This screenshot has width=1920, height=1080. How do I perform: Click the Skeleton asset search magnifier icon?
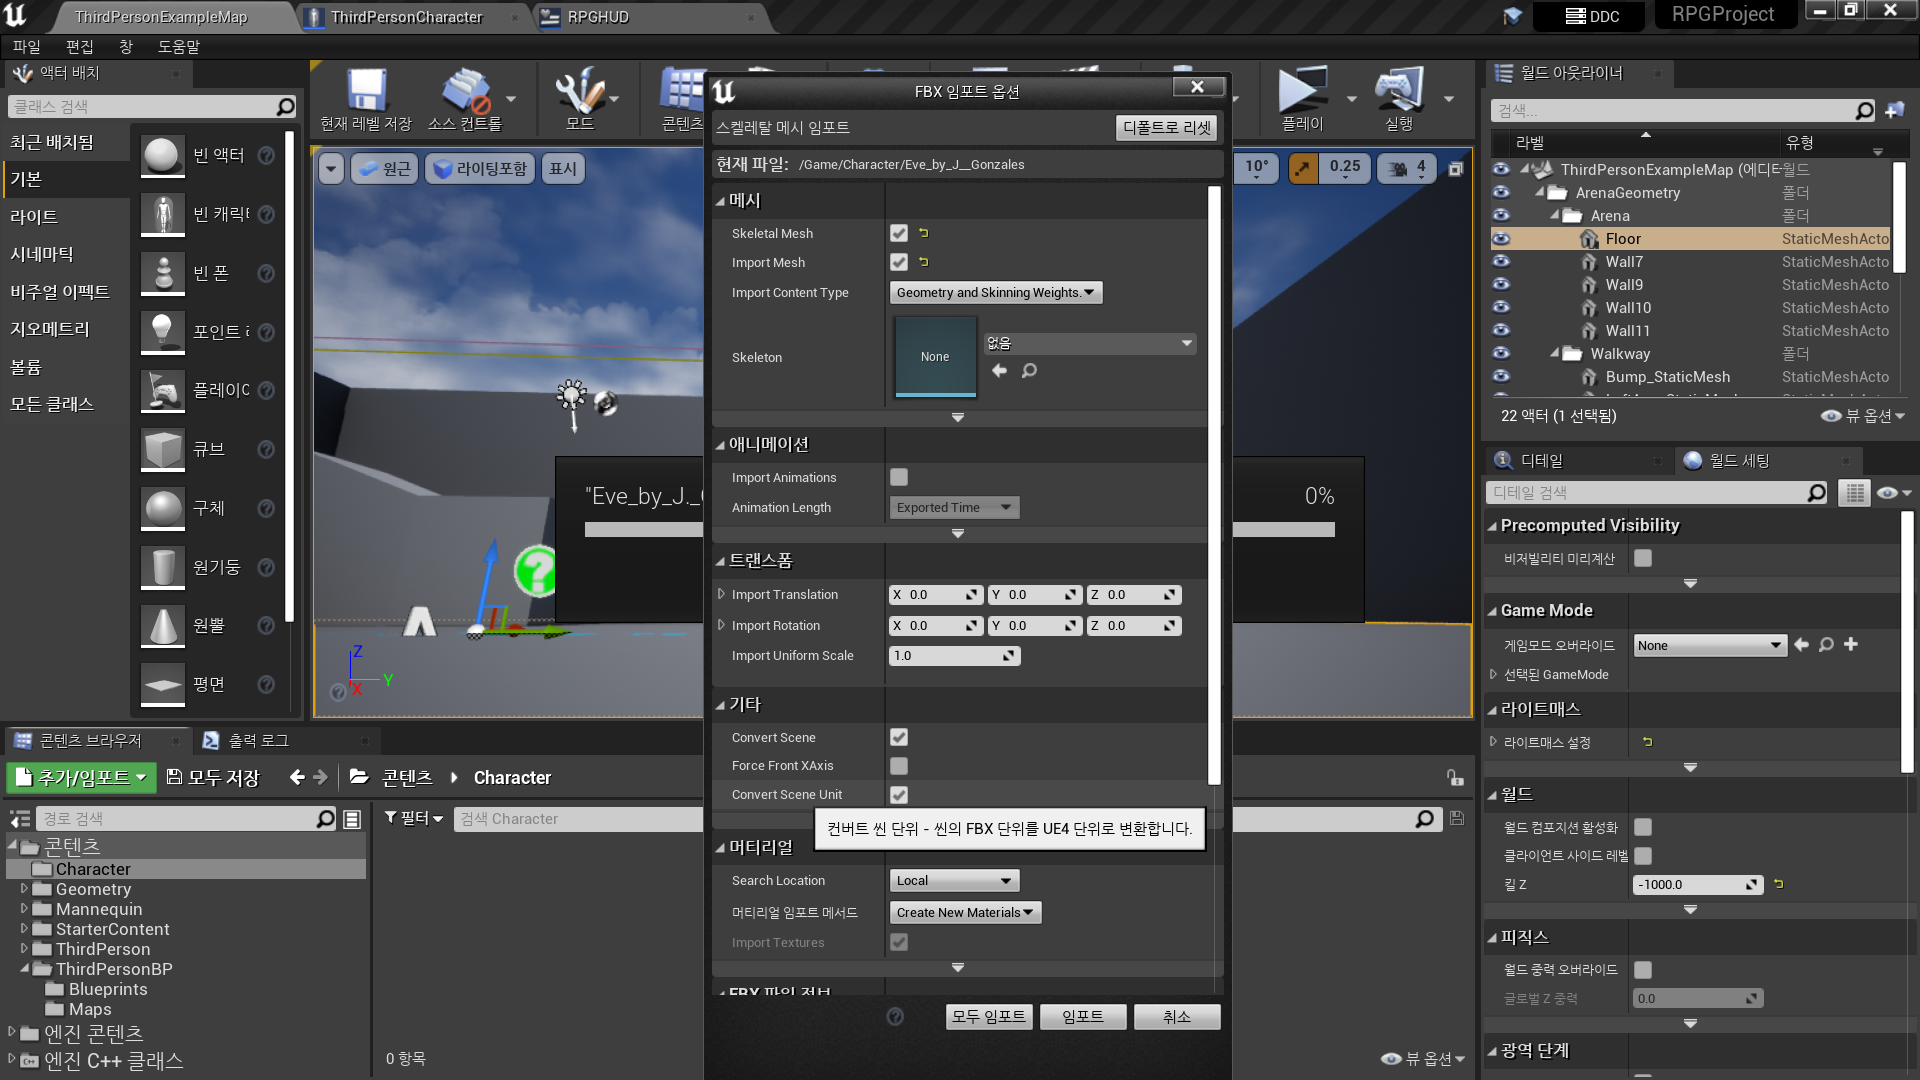1029,371
